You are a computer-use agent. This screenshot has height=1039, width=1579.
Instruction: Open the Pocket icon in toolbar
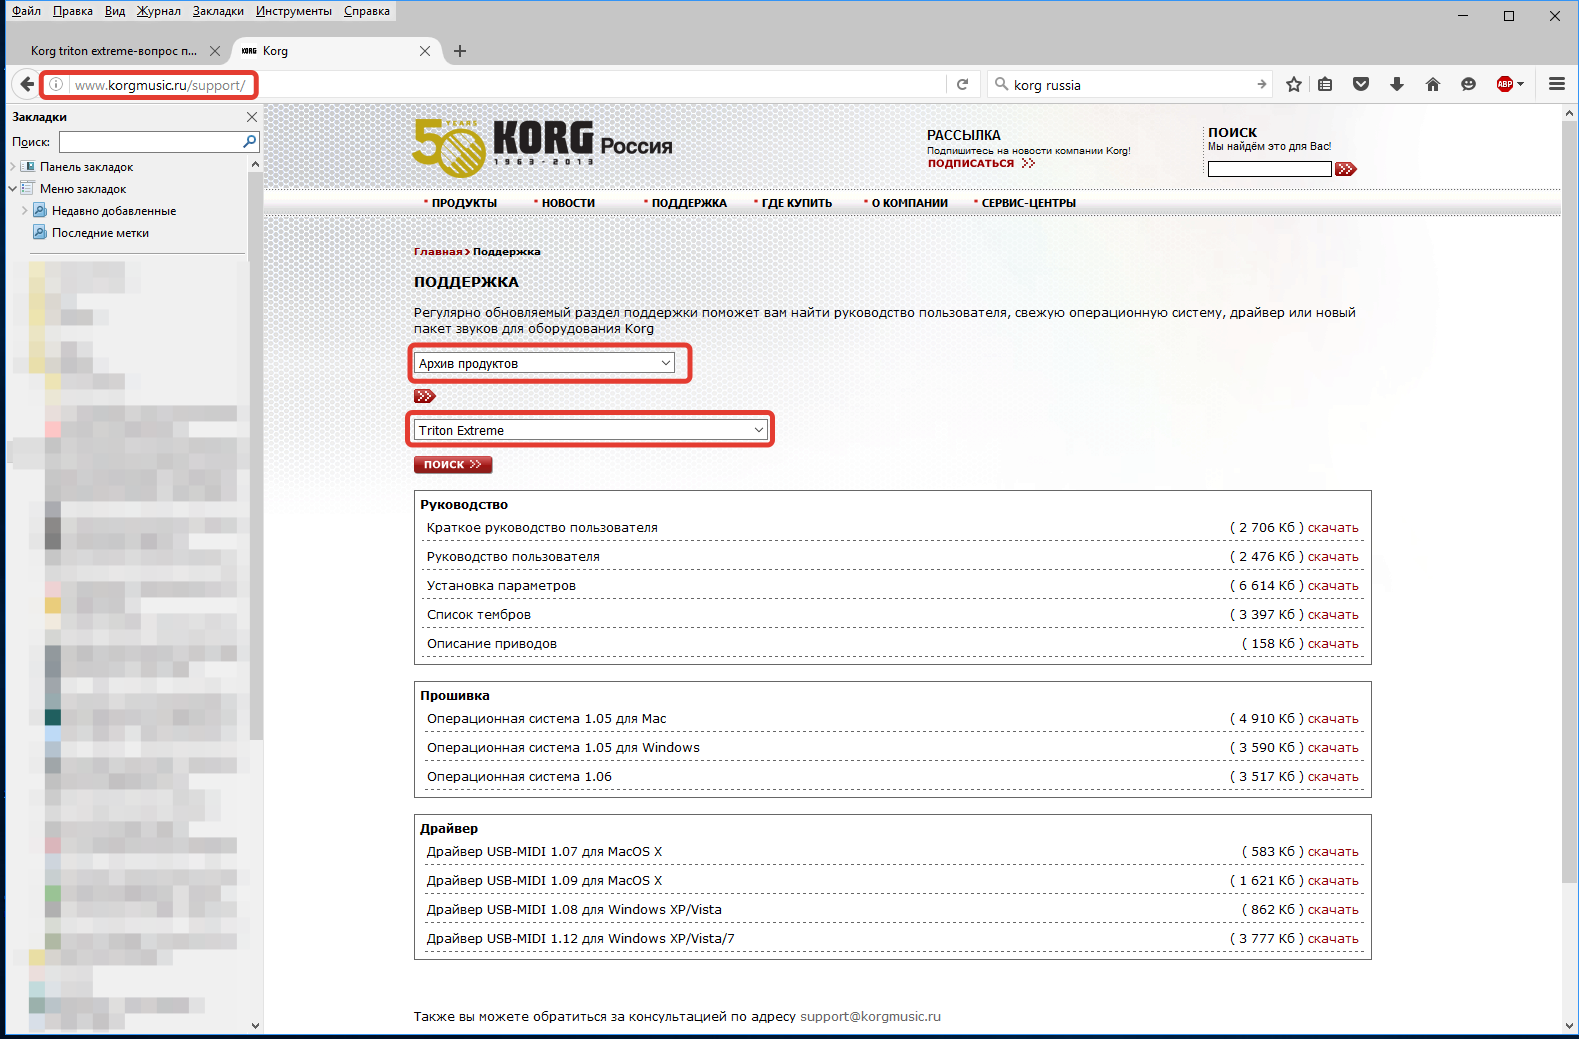[x=1361, y=85]
